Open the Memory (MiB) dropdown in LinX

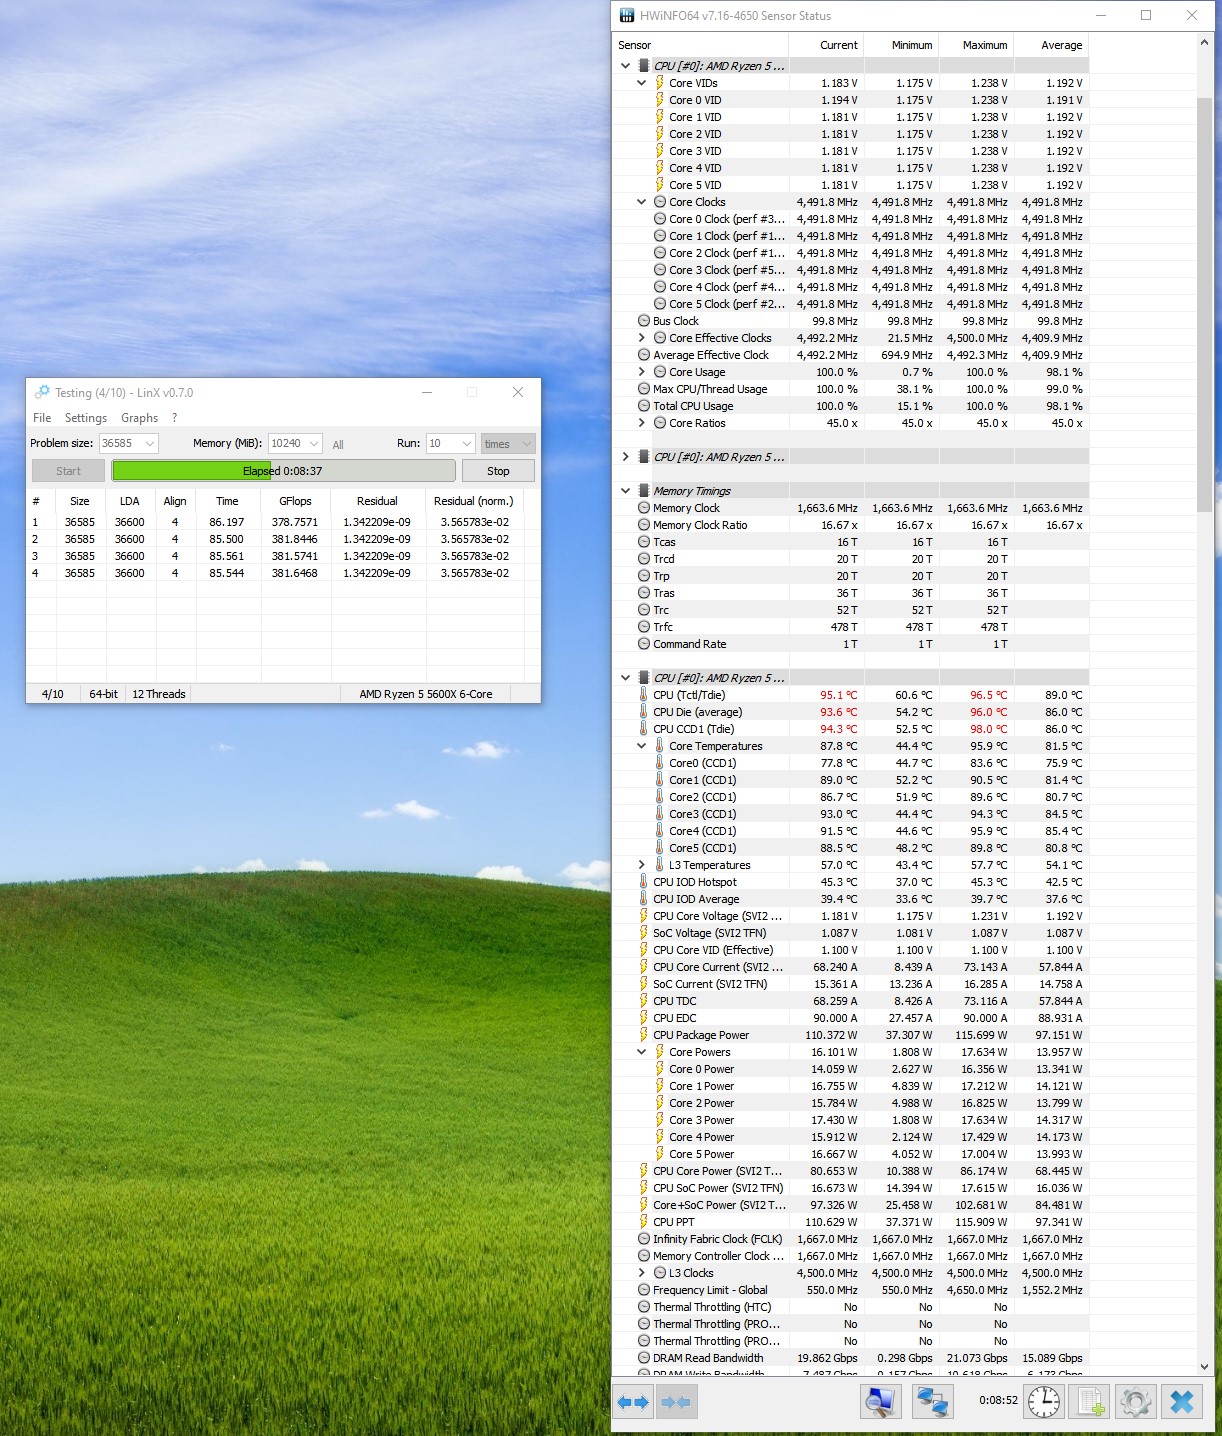tap(314, 443)
